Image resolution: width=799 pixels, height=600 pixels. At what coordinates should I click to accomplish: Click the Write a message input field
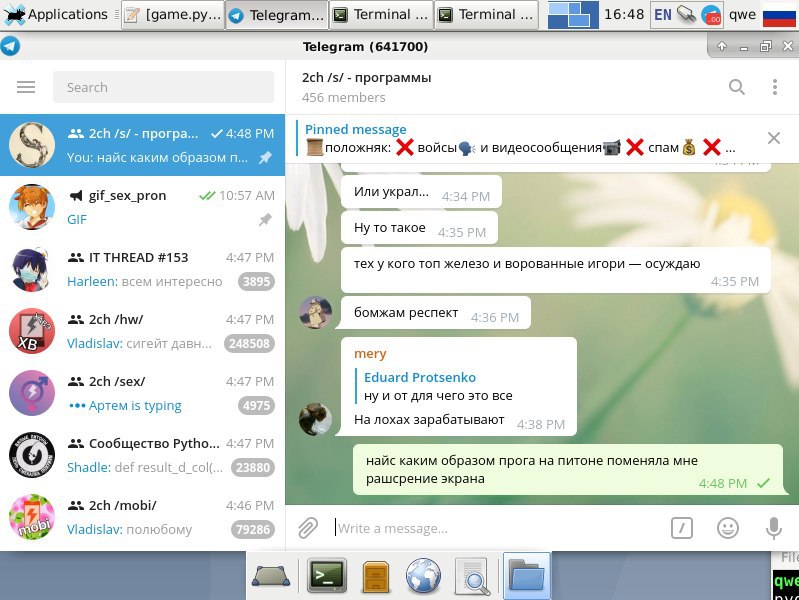(x=497, y=528)
